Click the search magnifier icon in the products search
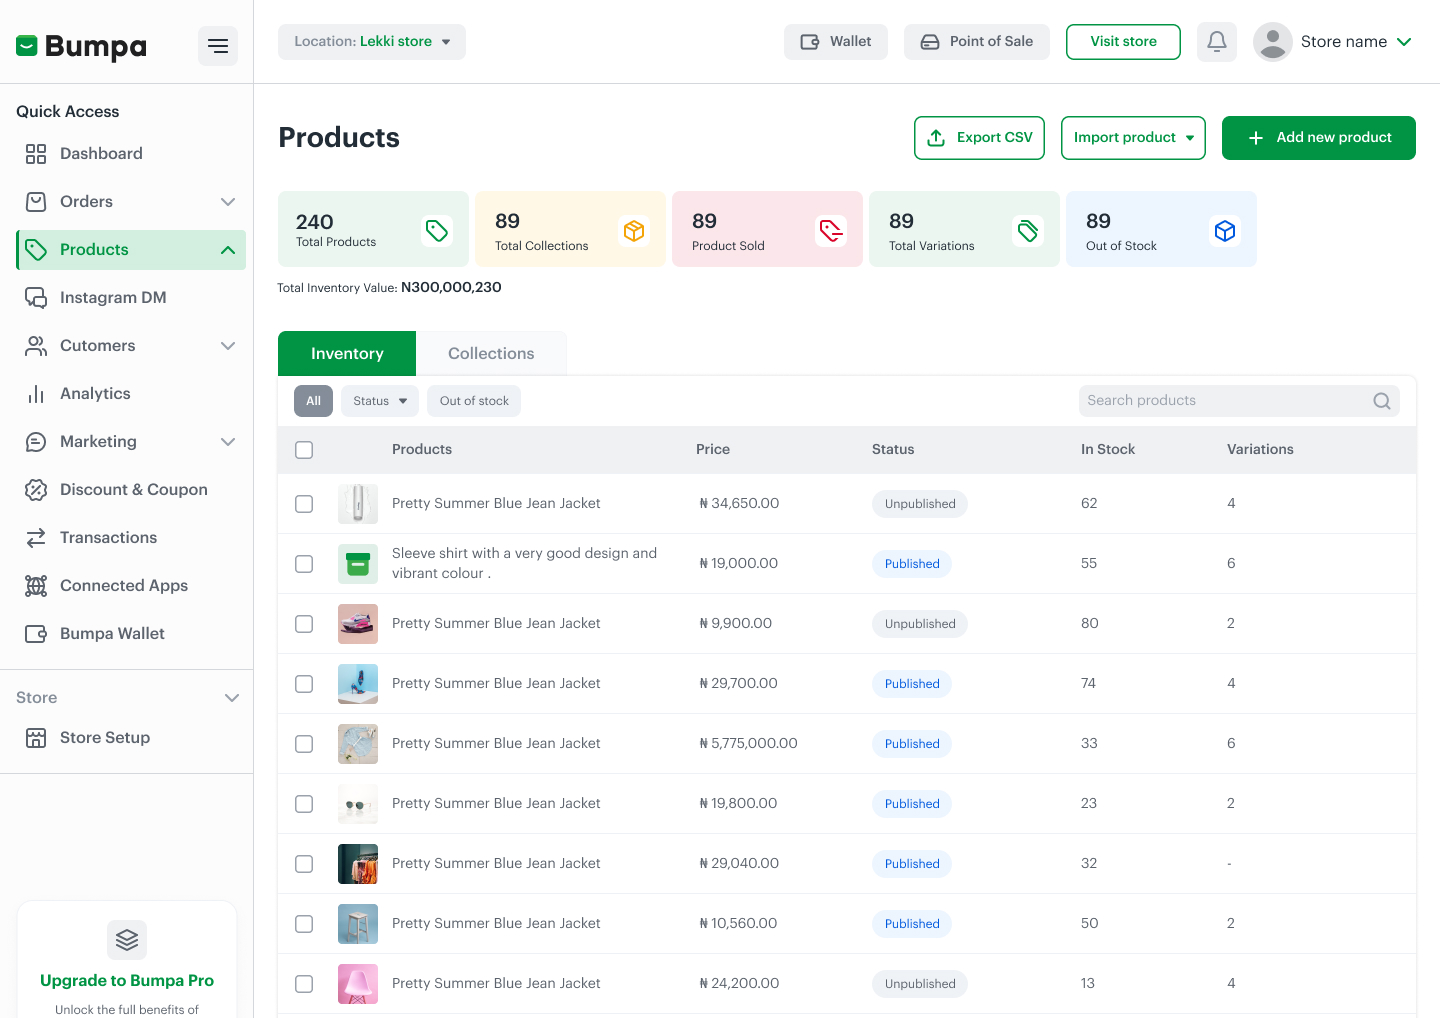The width and height of the screenshot is (1440, 1018). click(x=1381, y=401)
